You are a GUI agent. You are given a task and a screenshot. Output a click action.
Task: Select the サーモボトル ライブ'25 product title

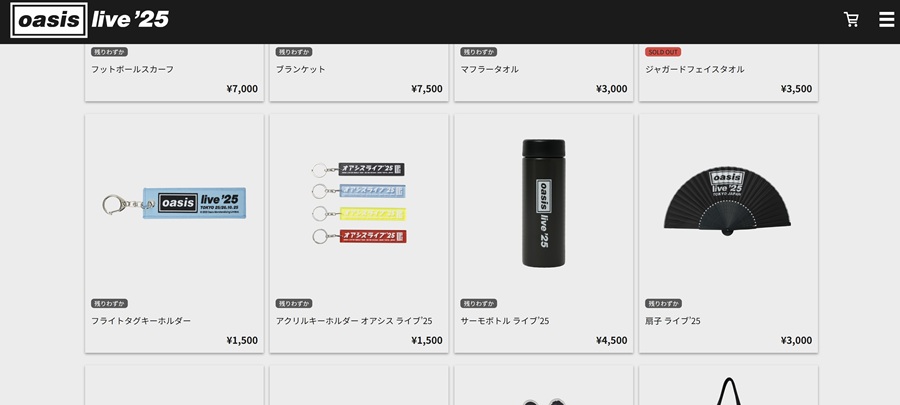tap(505, 321)
